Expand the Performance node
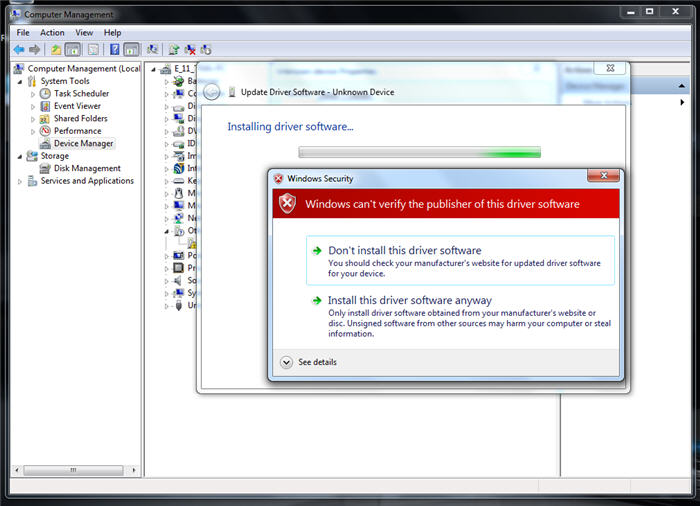Image resolution: width=700 pixels, height=506 pixels. click(33, 131)
